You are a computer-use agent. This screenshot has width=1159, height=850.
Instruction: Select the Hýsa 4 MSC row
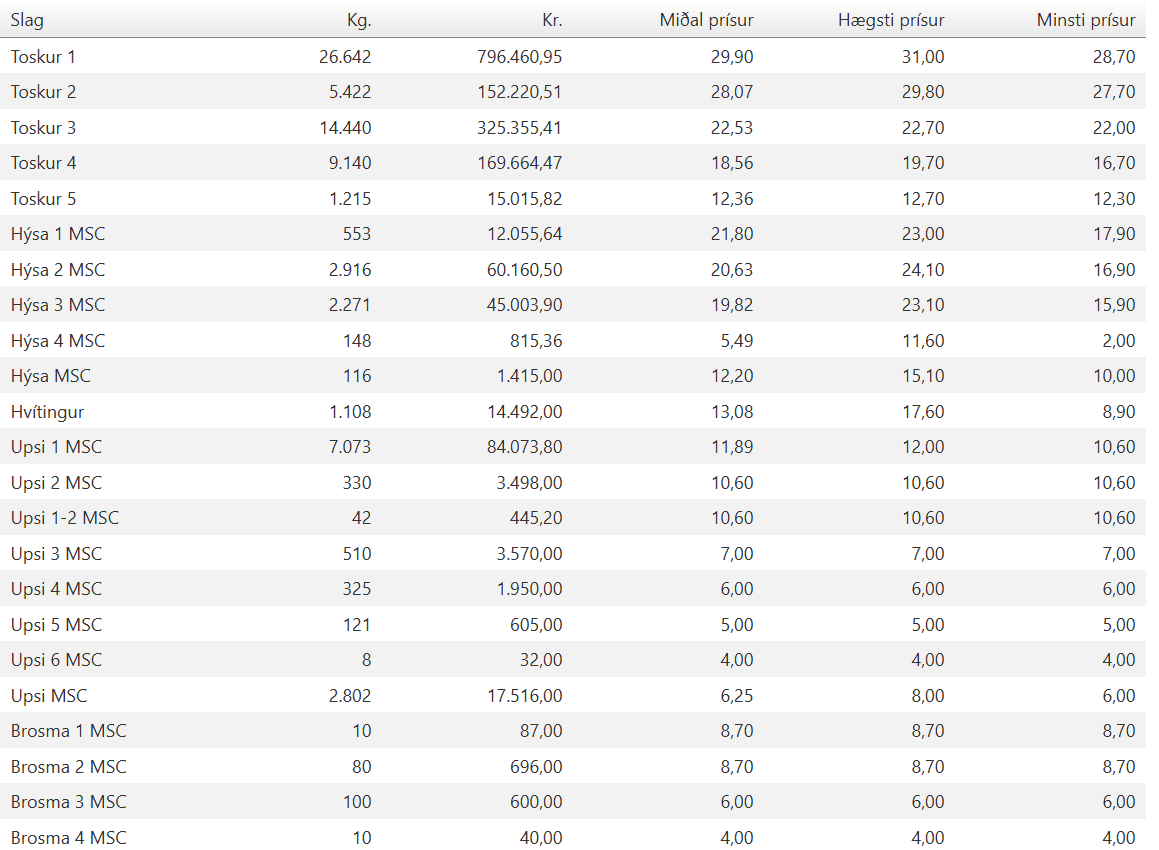pyautogui.click(x=573, y=341)
